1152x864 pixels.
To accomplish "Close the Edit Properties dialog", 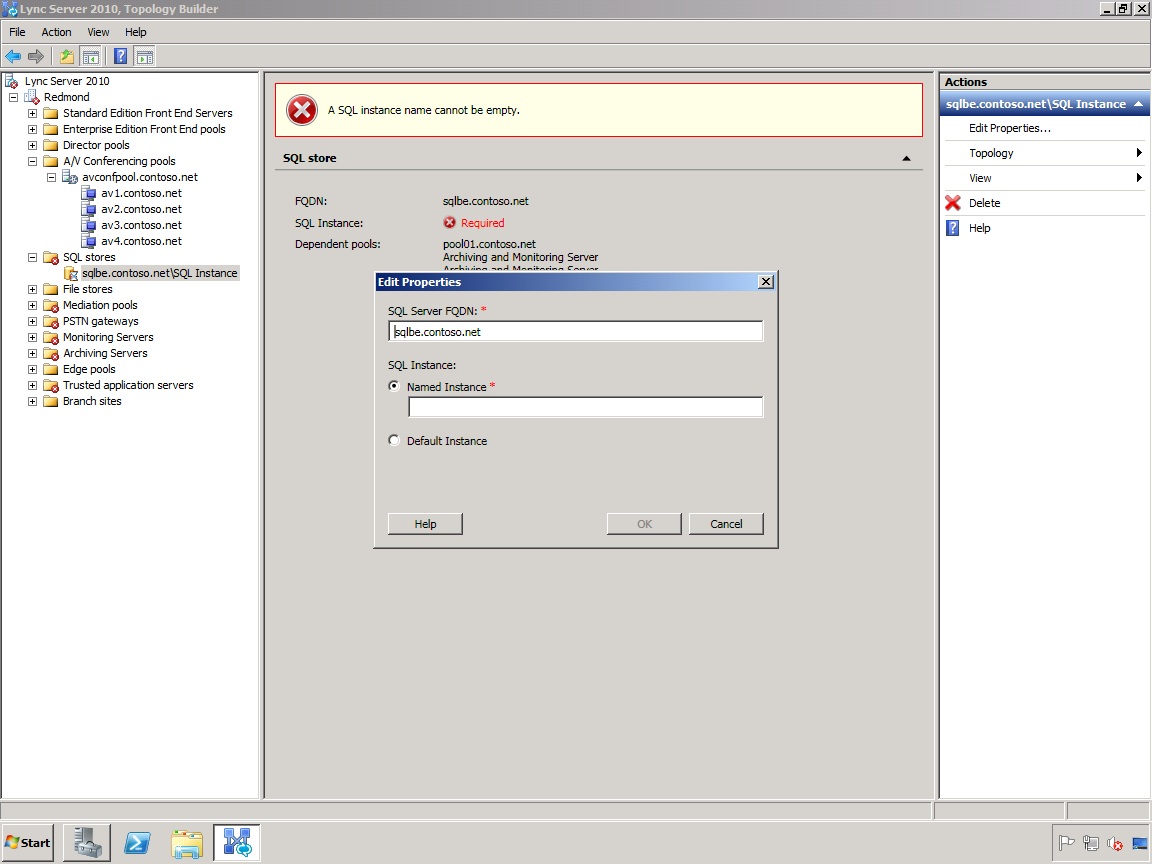I will 766,281.
